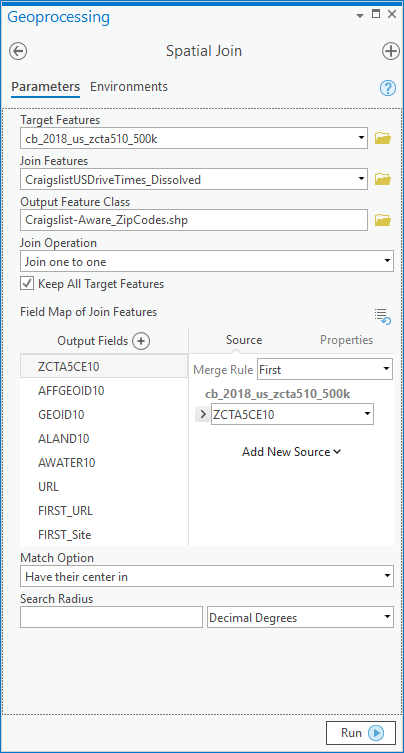Switch to the Environments tab
The width and height of the screenshot is (404, 753).
click(129, 86)
